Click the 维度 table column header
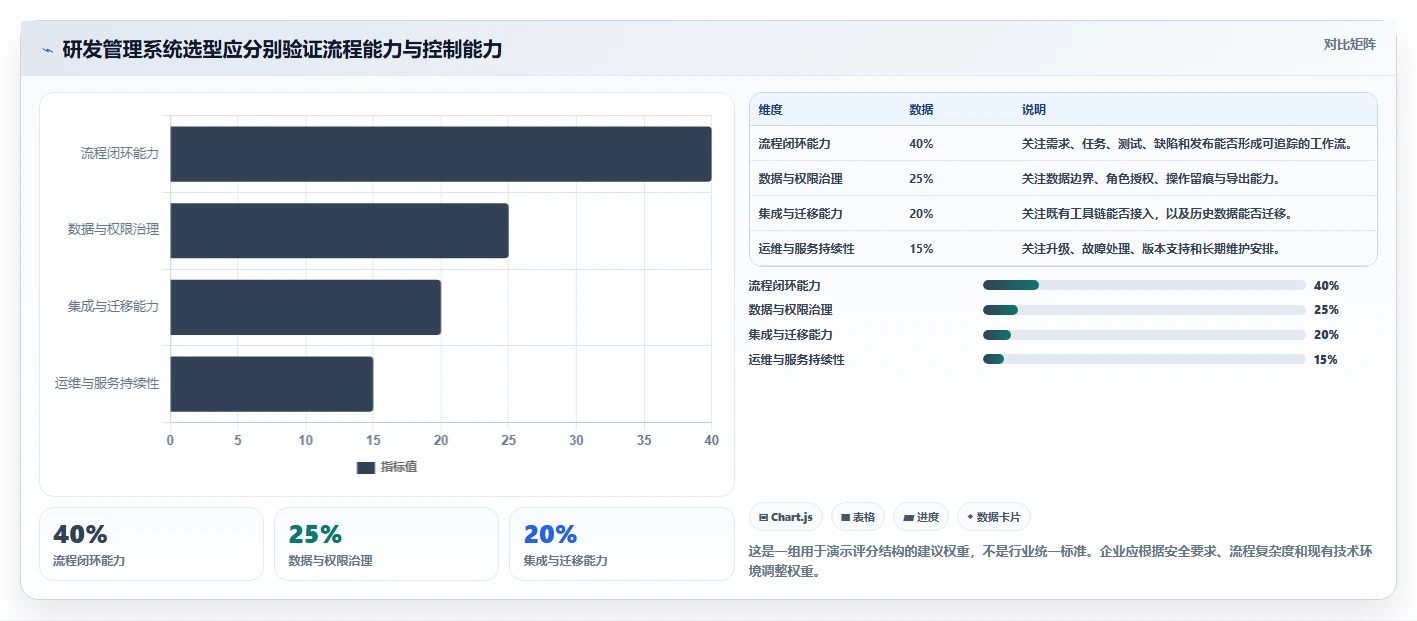 [x=771, y=109]
